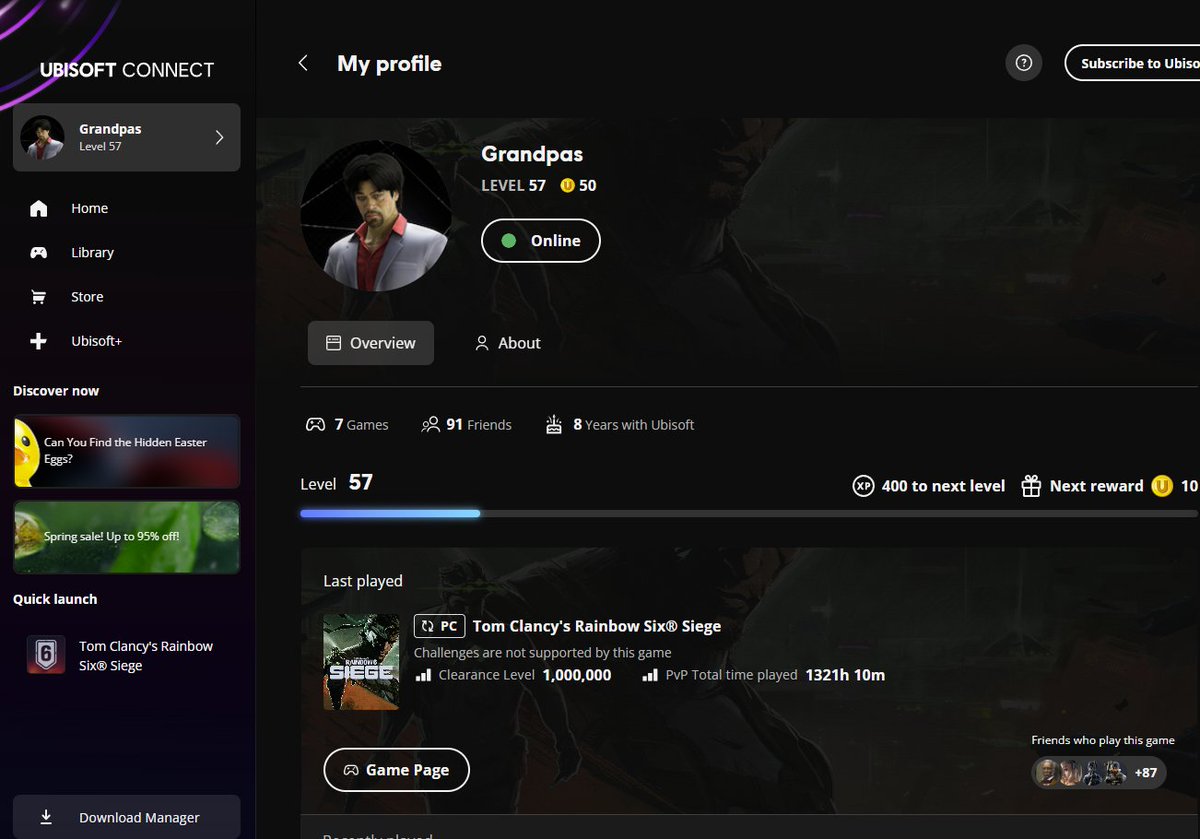Open the Download Manager button
The height and width of the screenshot is (839, 1200).
pyautogui.click(x=127, y=817)
